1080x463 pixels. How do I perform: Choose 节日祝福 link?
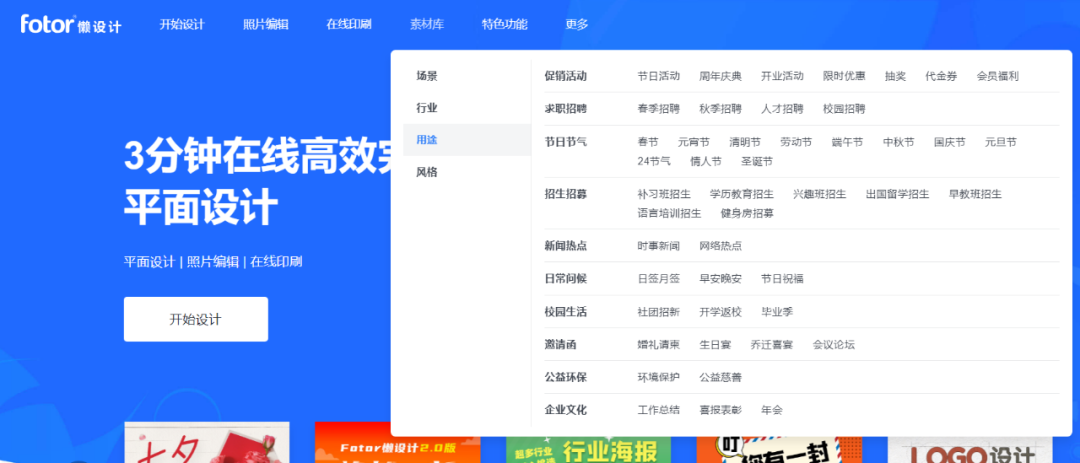click(782, 278)
